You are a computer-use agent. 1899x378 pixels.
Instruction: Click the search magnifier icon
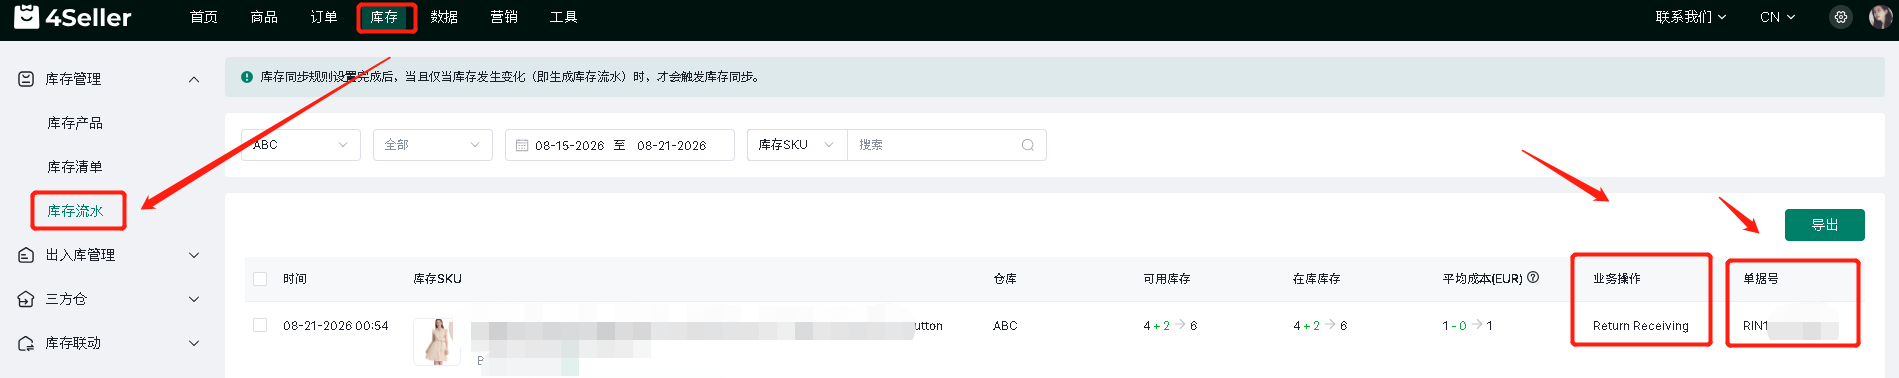tap(1028, 145)
